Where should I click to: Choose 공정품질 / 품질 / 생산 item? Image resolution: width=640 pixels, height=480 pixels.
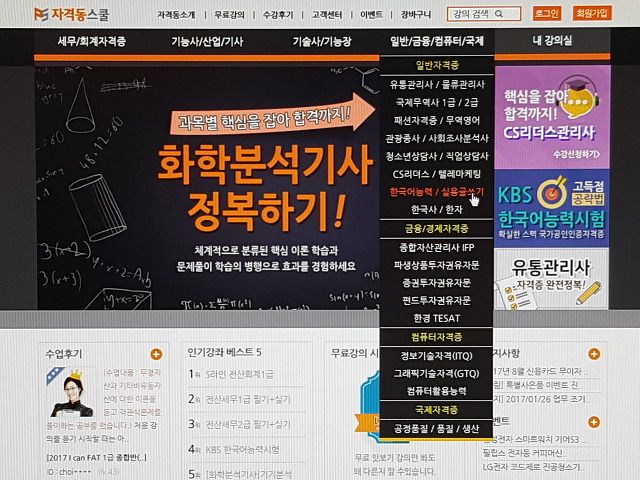(437, 429)
